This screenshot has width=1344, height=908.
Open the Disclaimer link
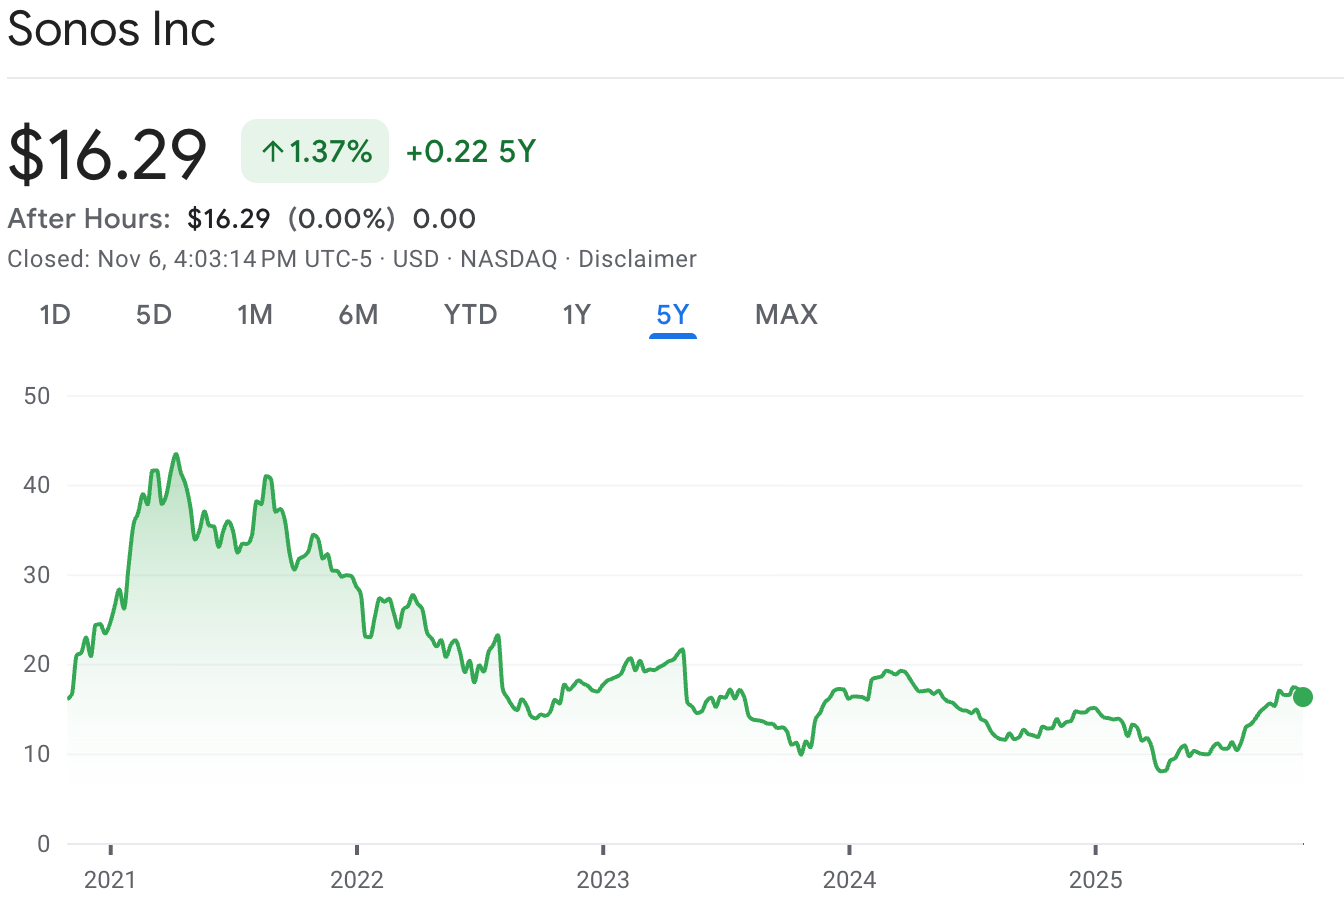pyautogui.click(x=637, y=259)
